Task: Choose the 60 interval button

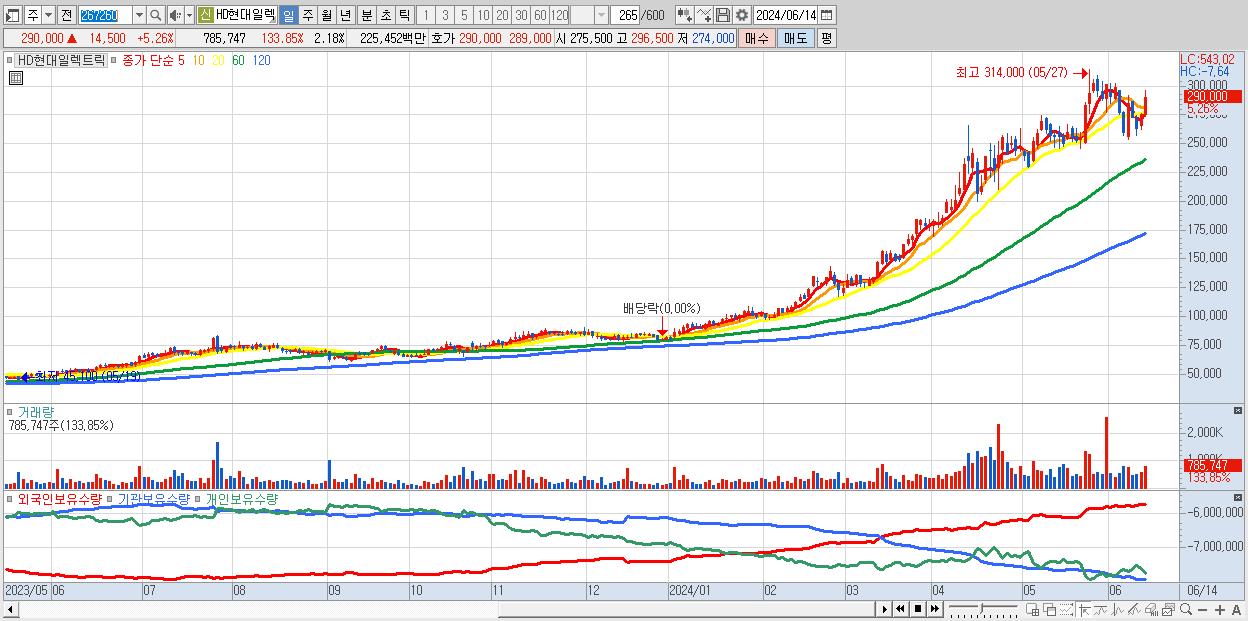Action: pyautogui.click(x=540, y=15)
